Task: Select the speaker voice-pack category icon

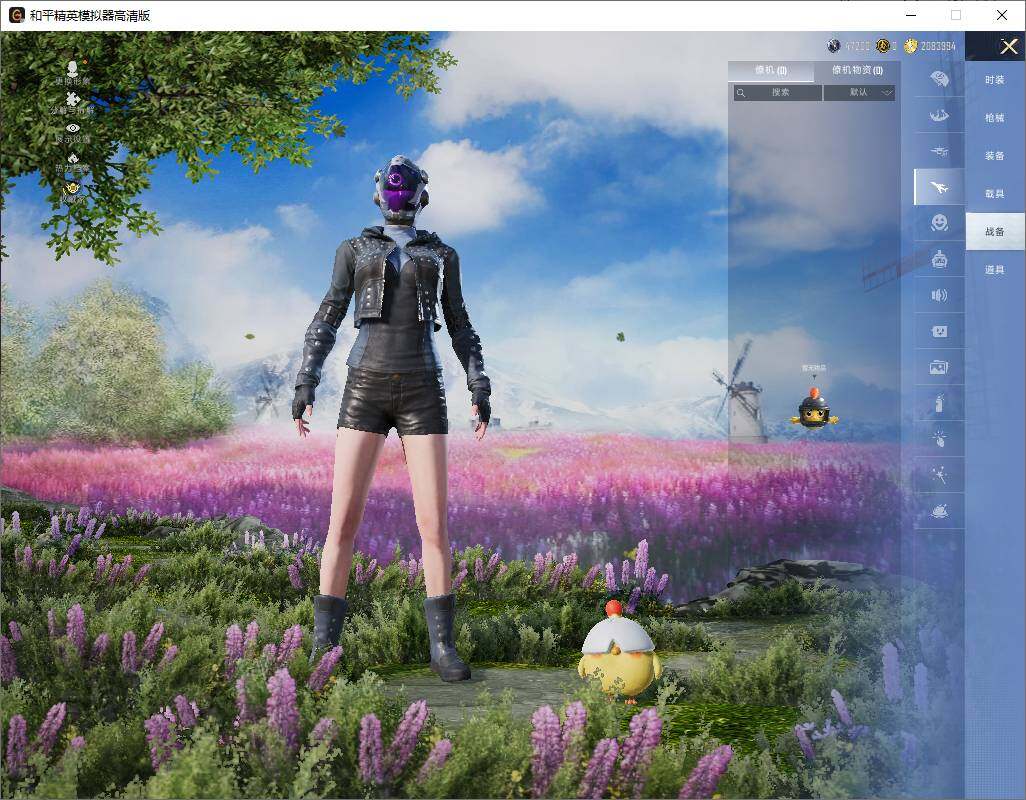Action: [x=940, y=295]
